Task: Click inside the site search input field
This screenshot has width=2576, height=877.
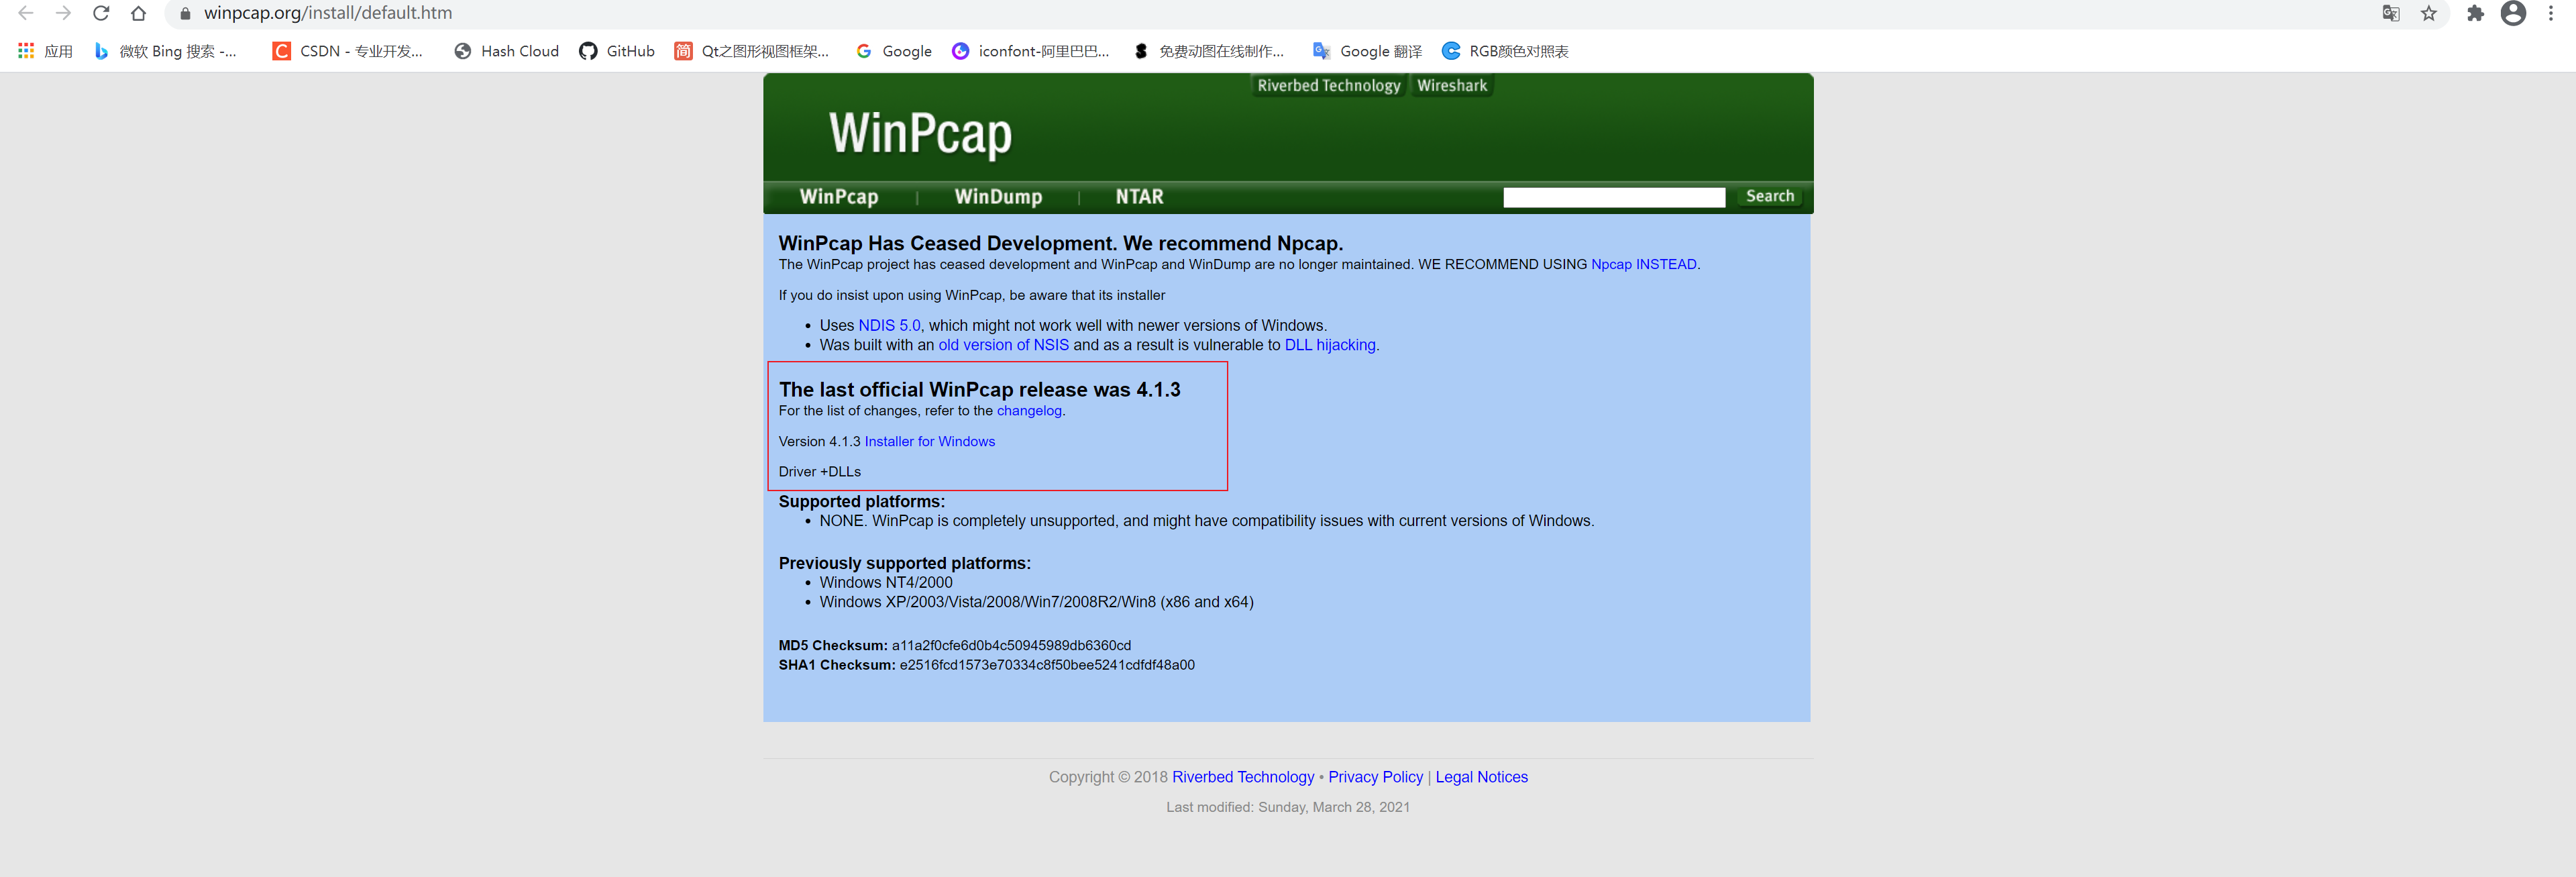Action: (1613, 196)
